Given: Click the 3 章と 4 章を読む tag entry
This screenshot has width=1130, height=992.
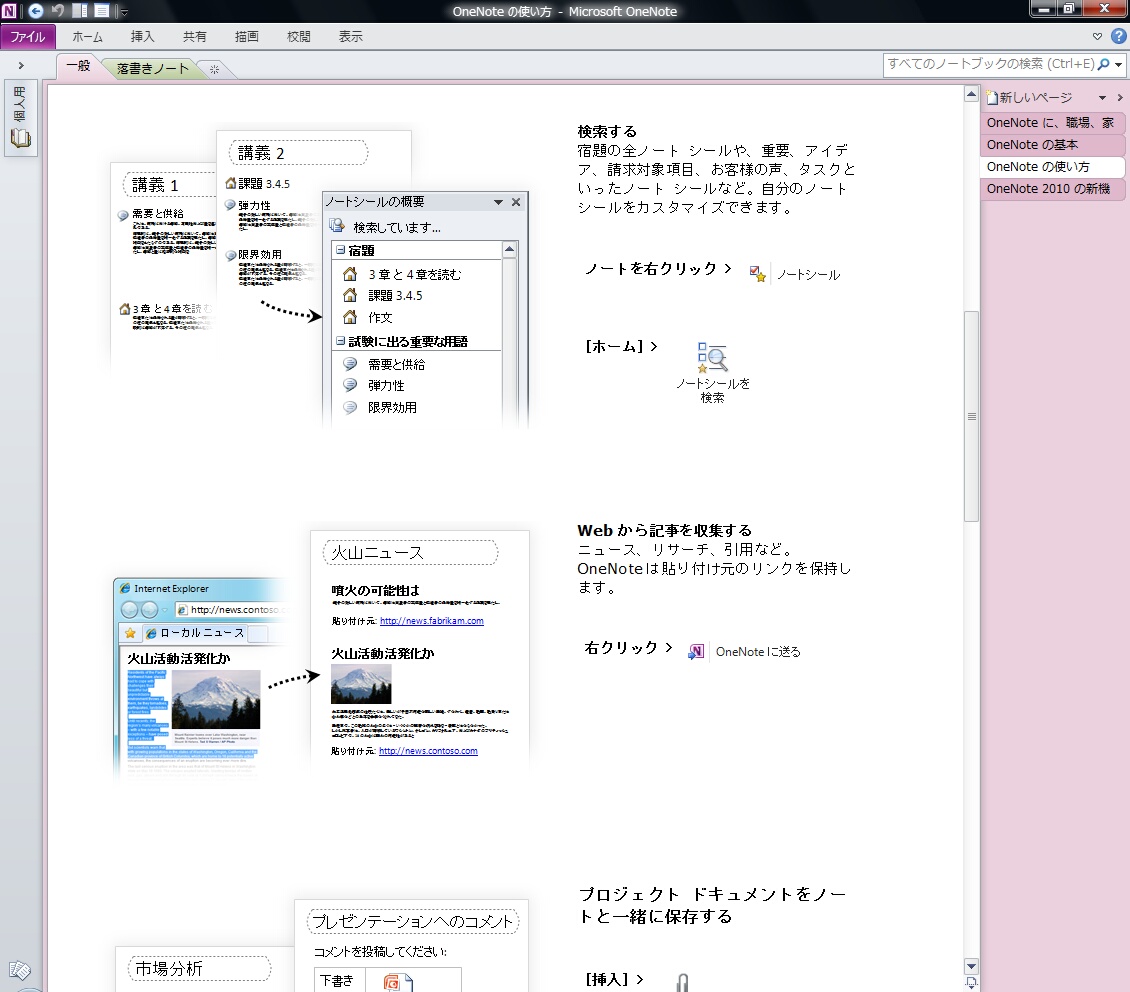Looking at the screenshot, I should pos(414,274).
